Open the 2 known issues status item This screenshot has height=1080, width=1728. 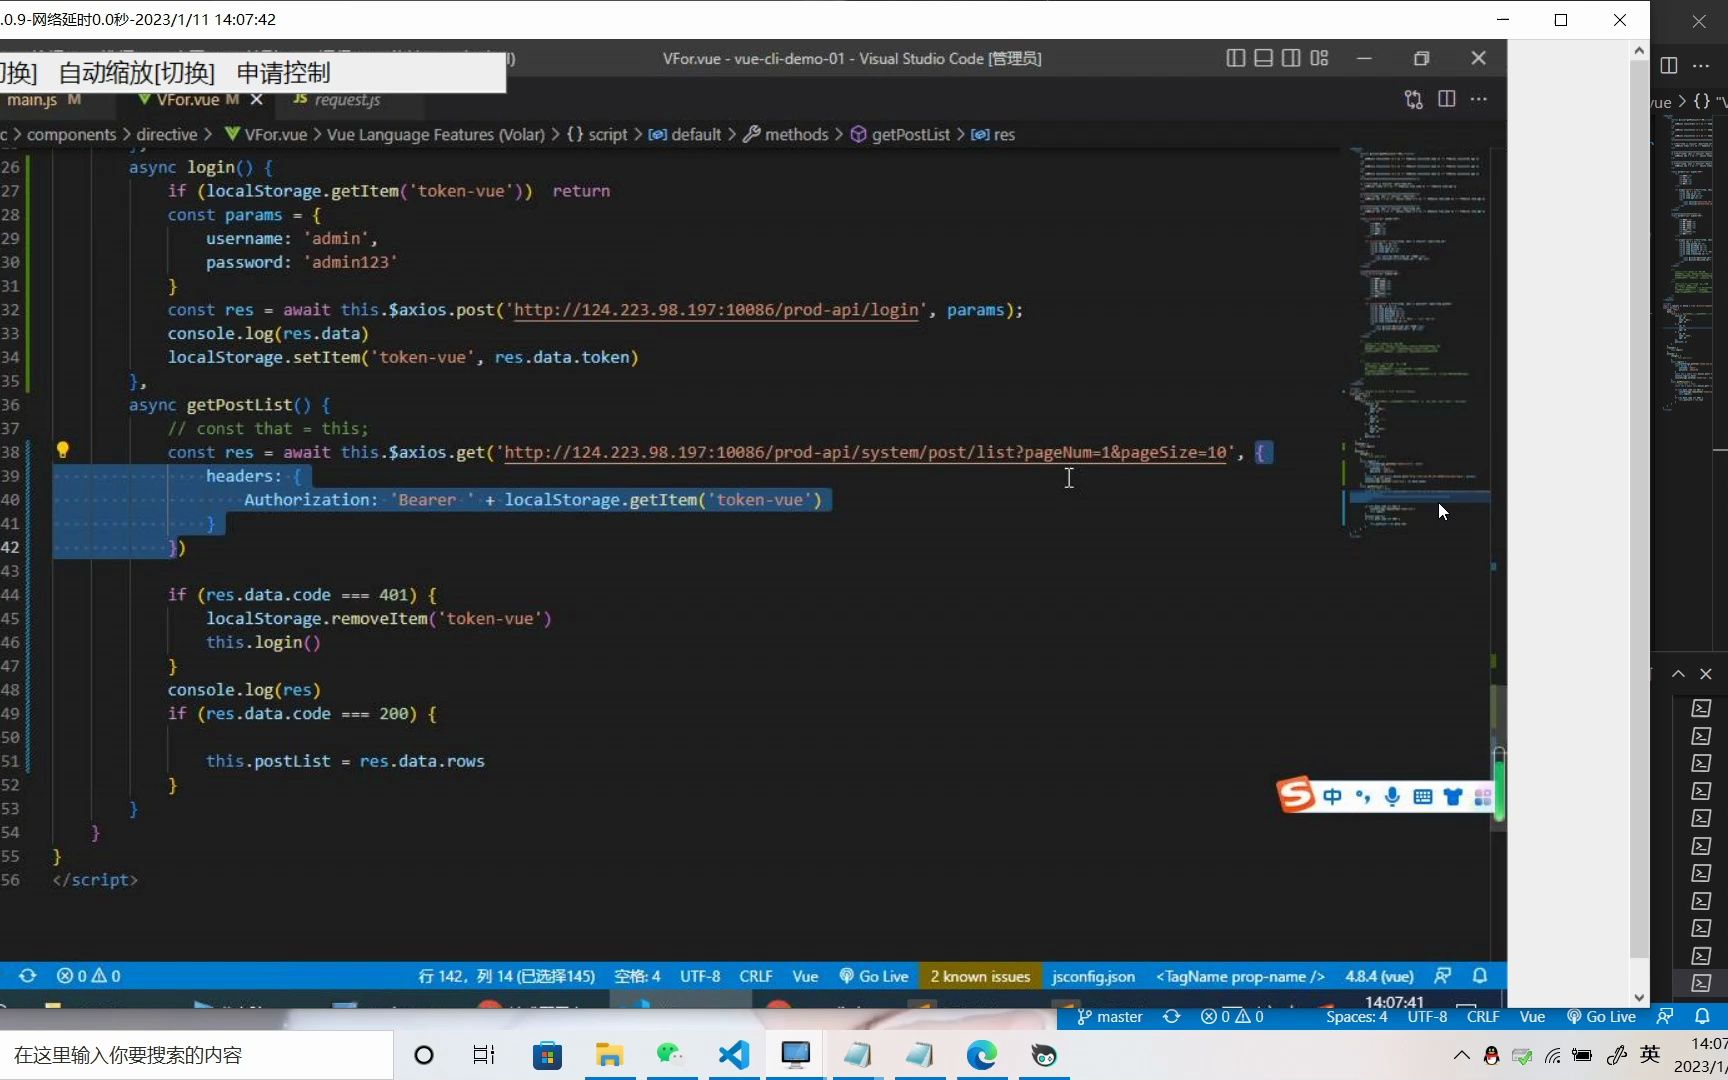980,976
